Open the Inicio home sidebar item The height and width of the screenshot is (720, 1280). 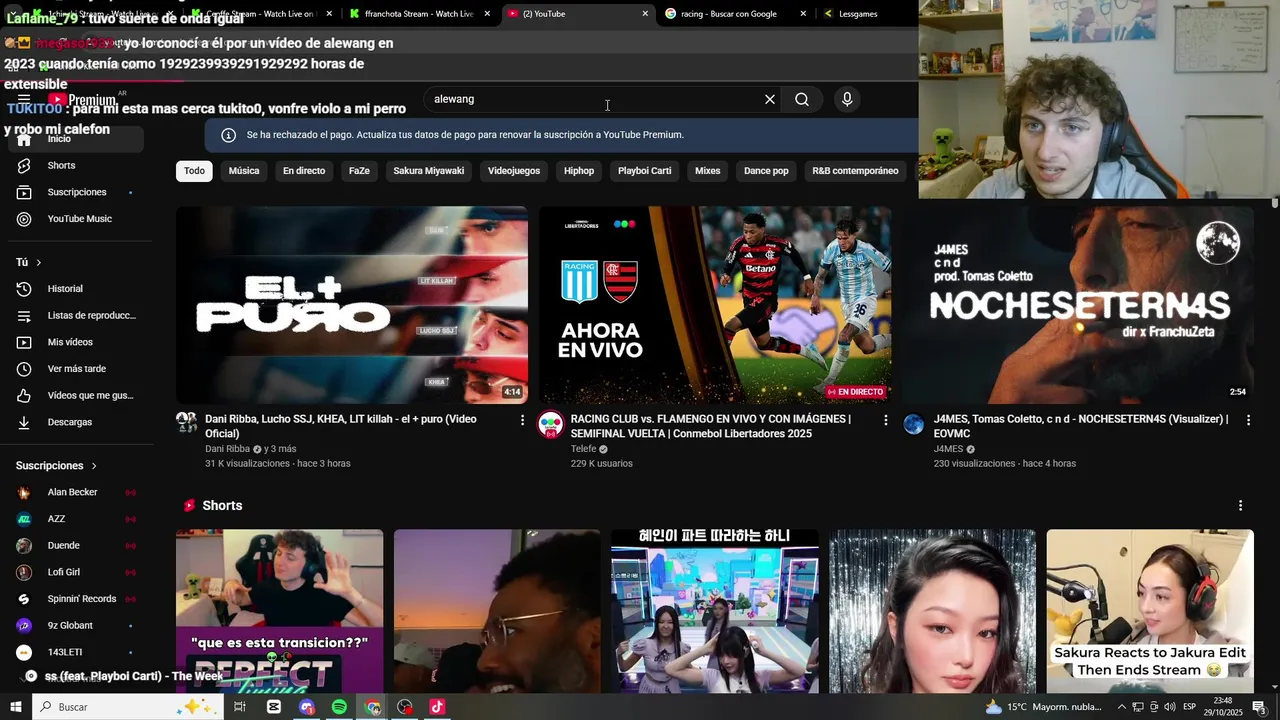[77, 139]
